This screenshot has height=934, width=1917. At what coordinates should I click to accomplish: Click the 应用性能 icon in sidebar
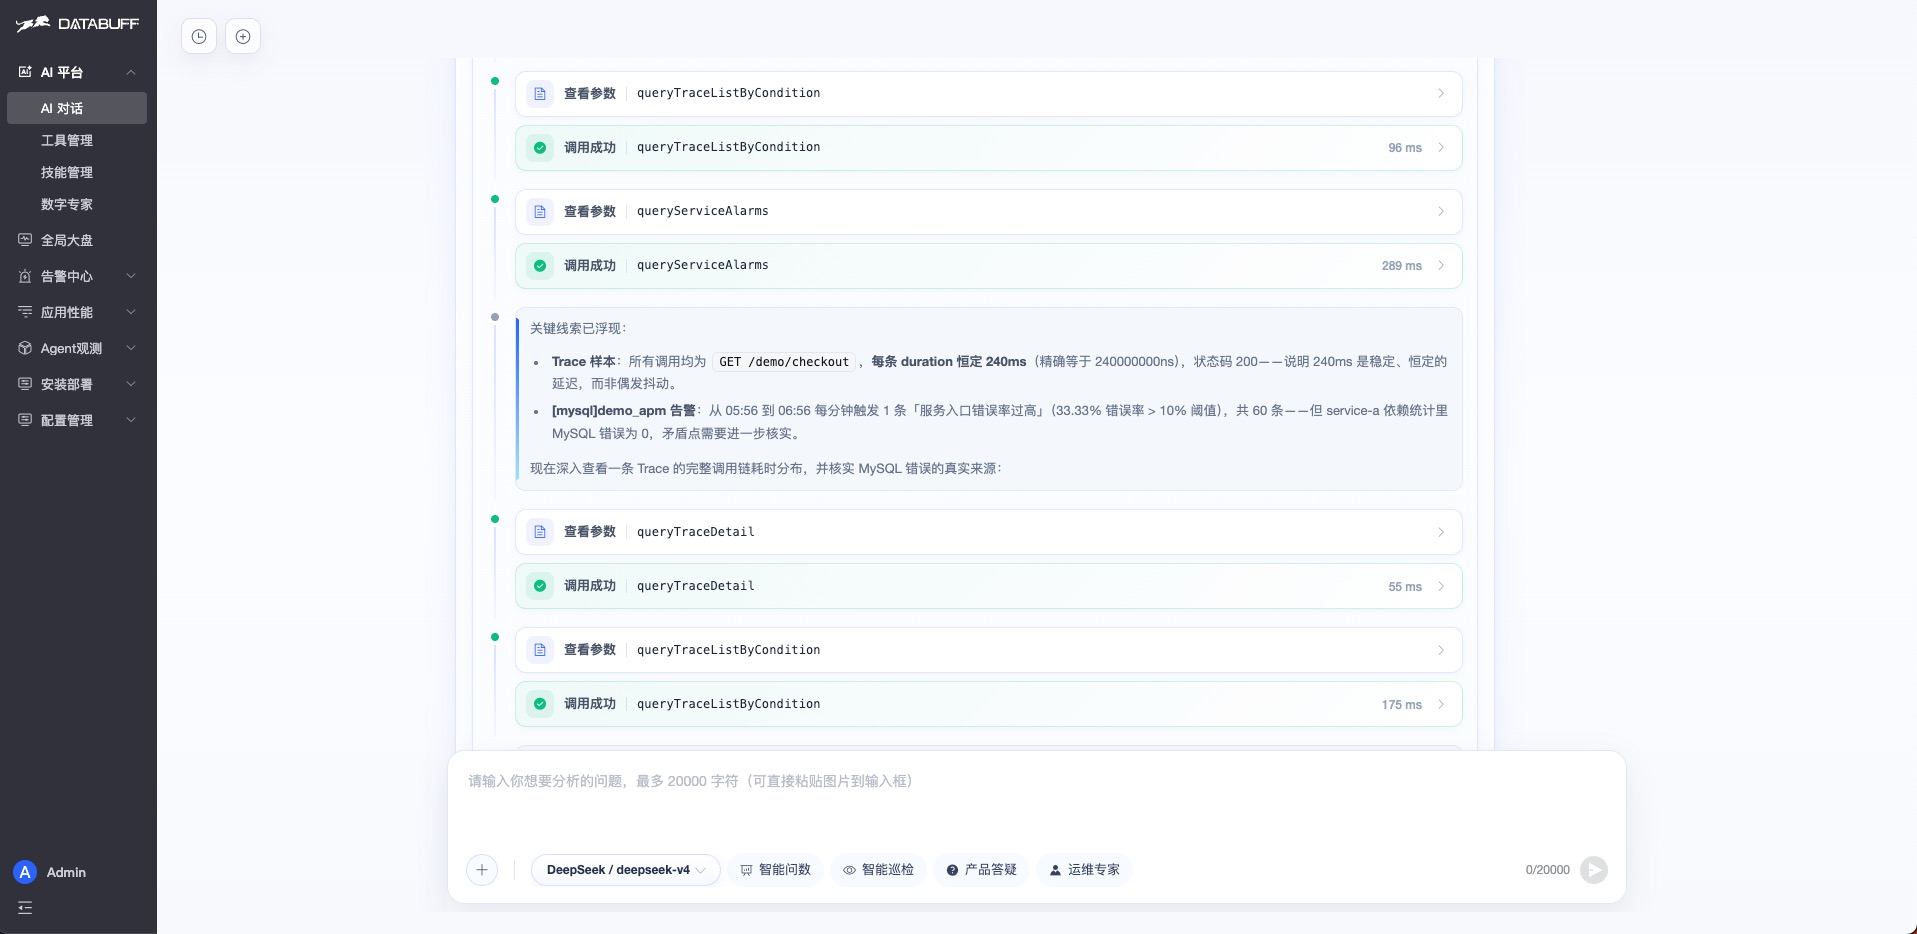[x=25, y=312]
